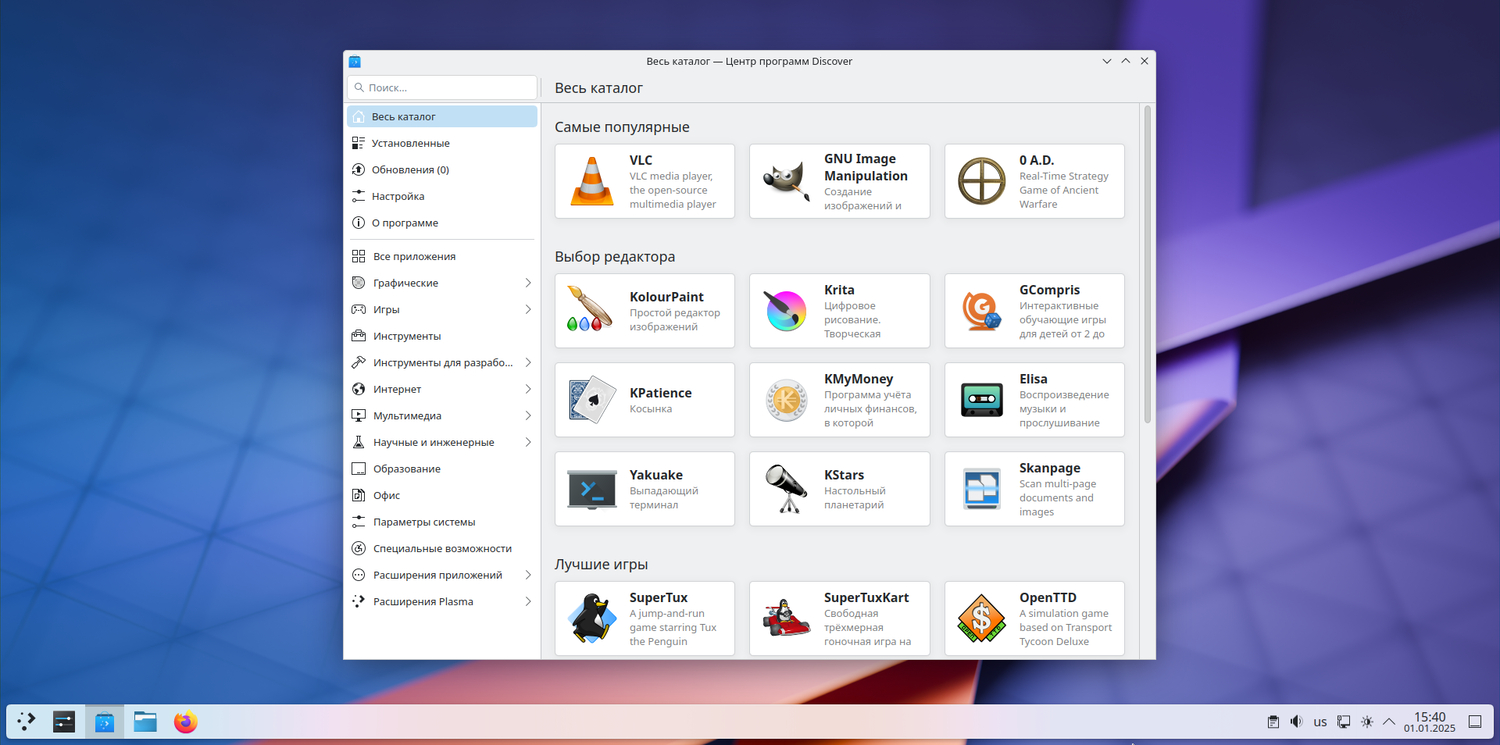Click the show desktop button

[1475, 722]
